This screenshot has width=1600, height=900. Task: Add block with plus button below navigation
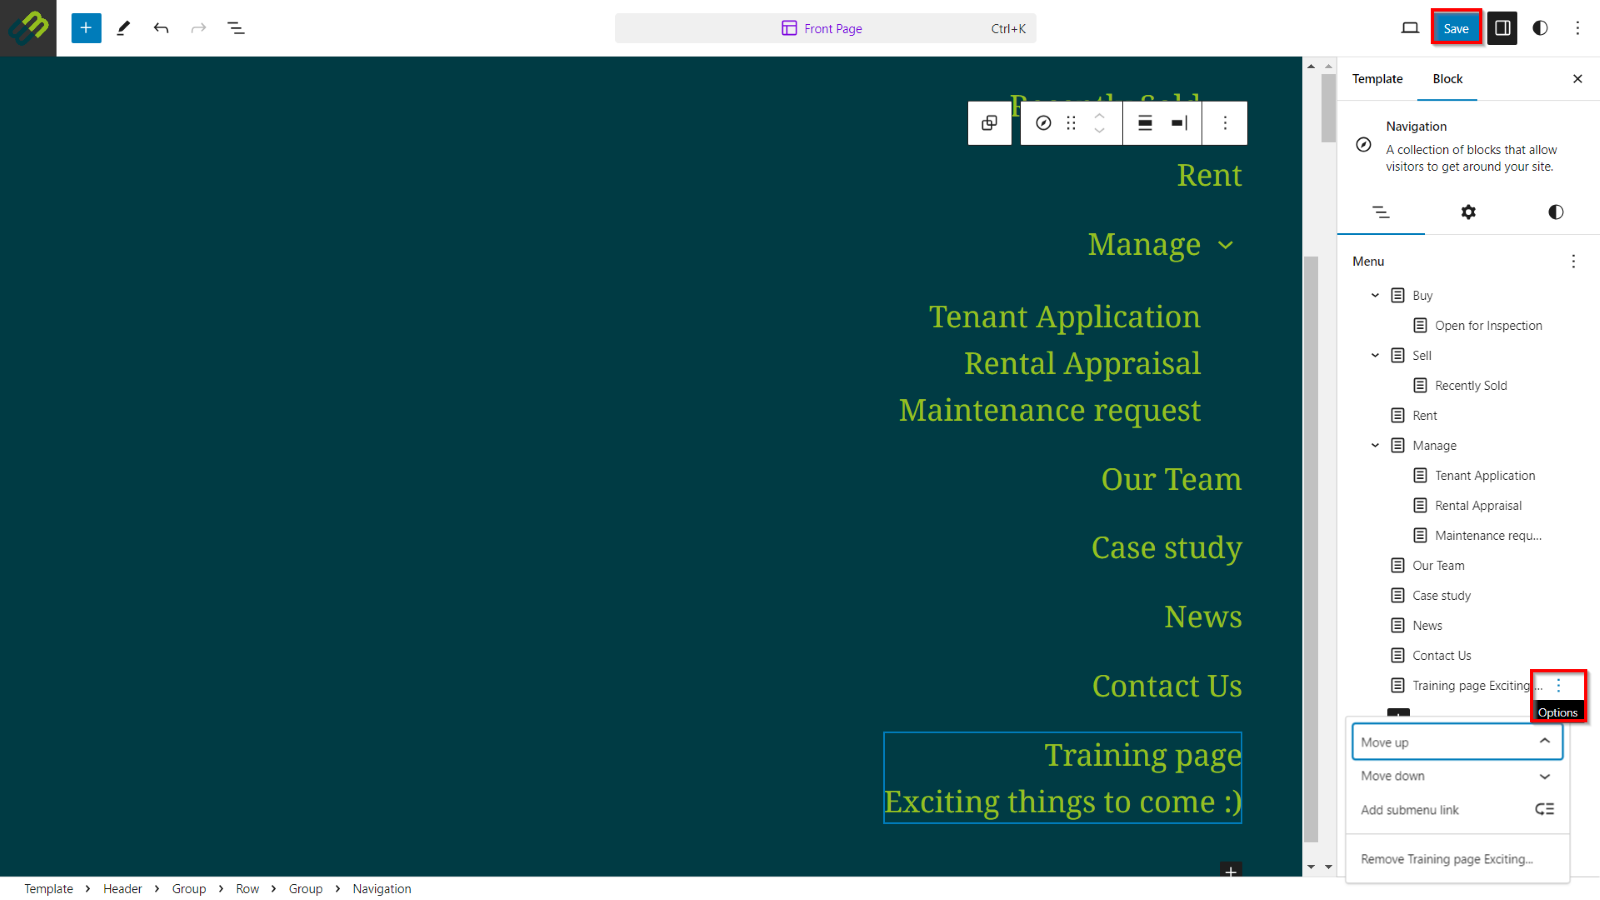point(1231,871)
